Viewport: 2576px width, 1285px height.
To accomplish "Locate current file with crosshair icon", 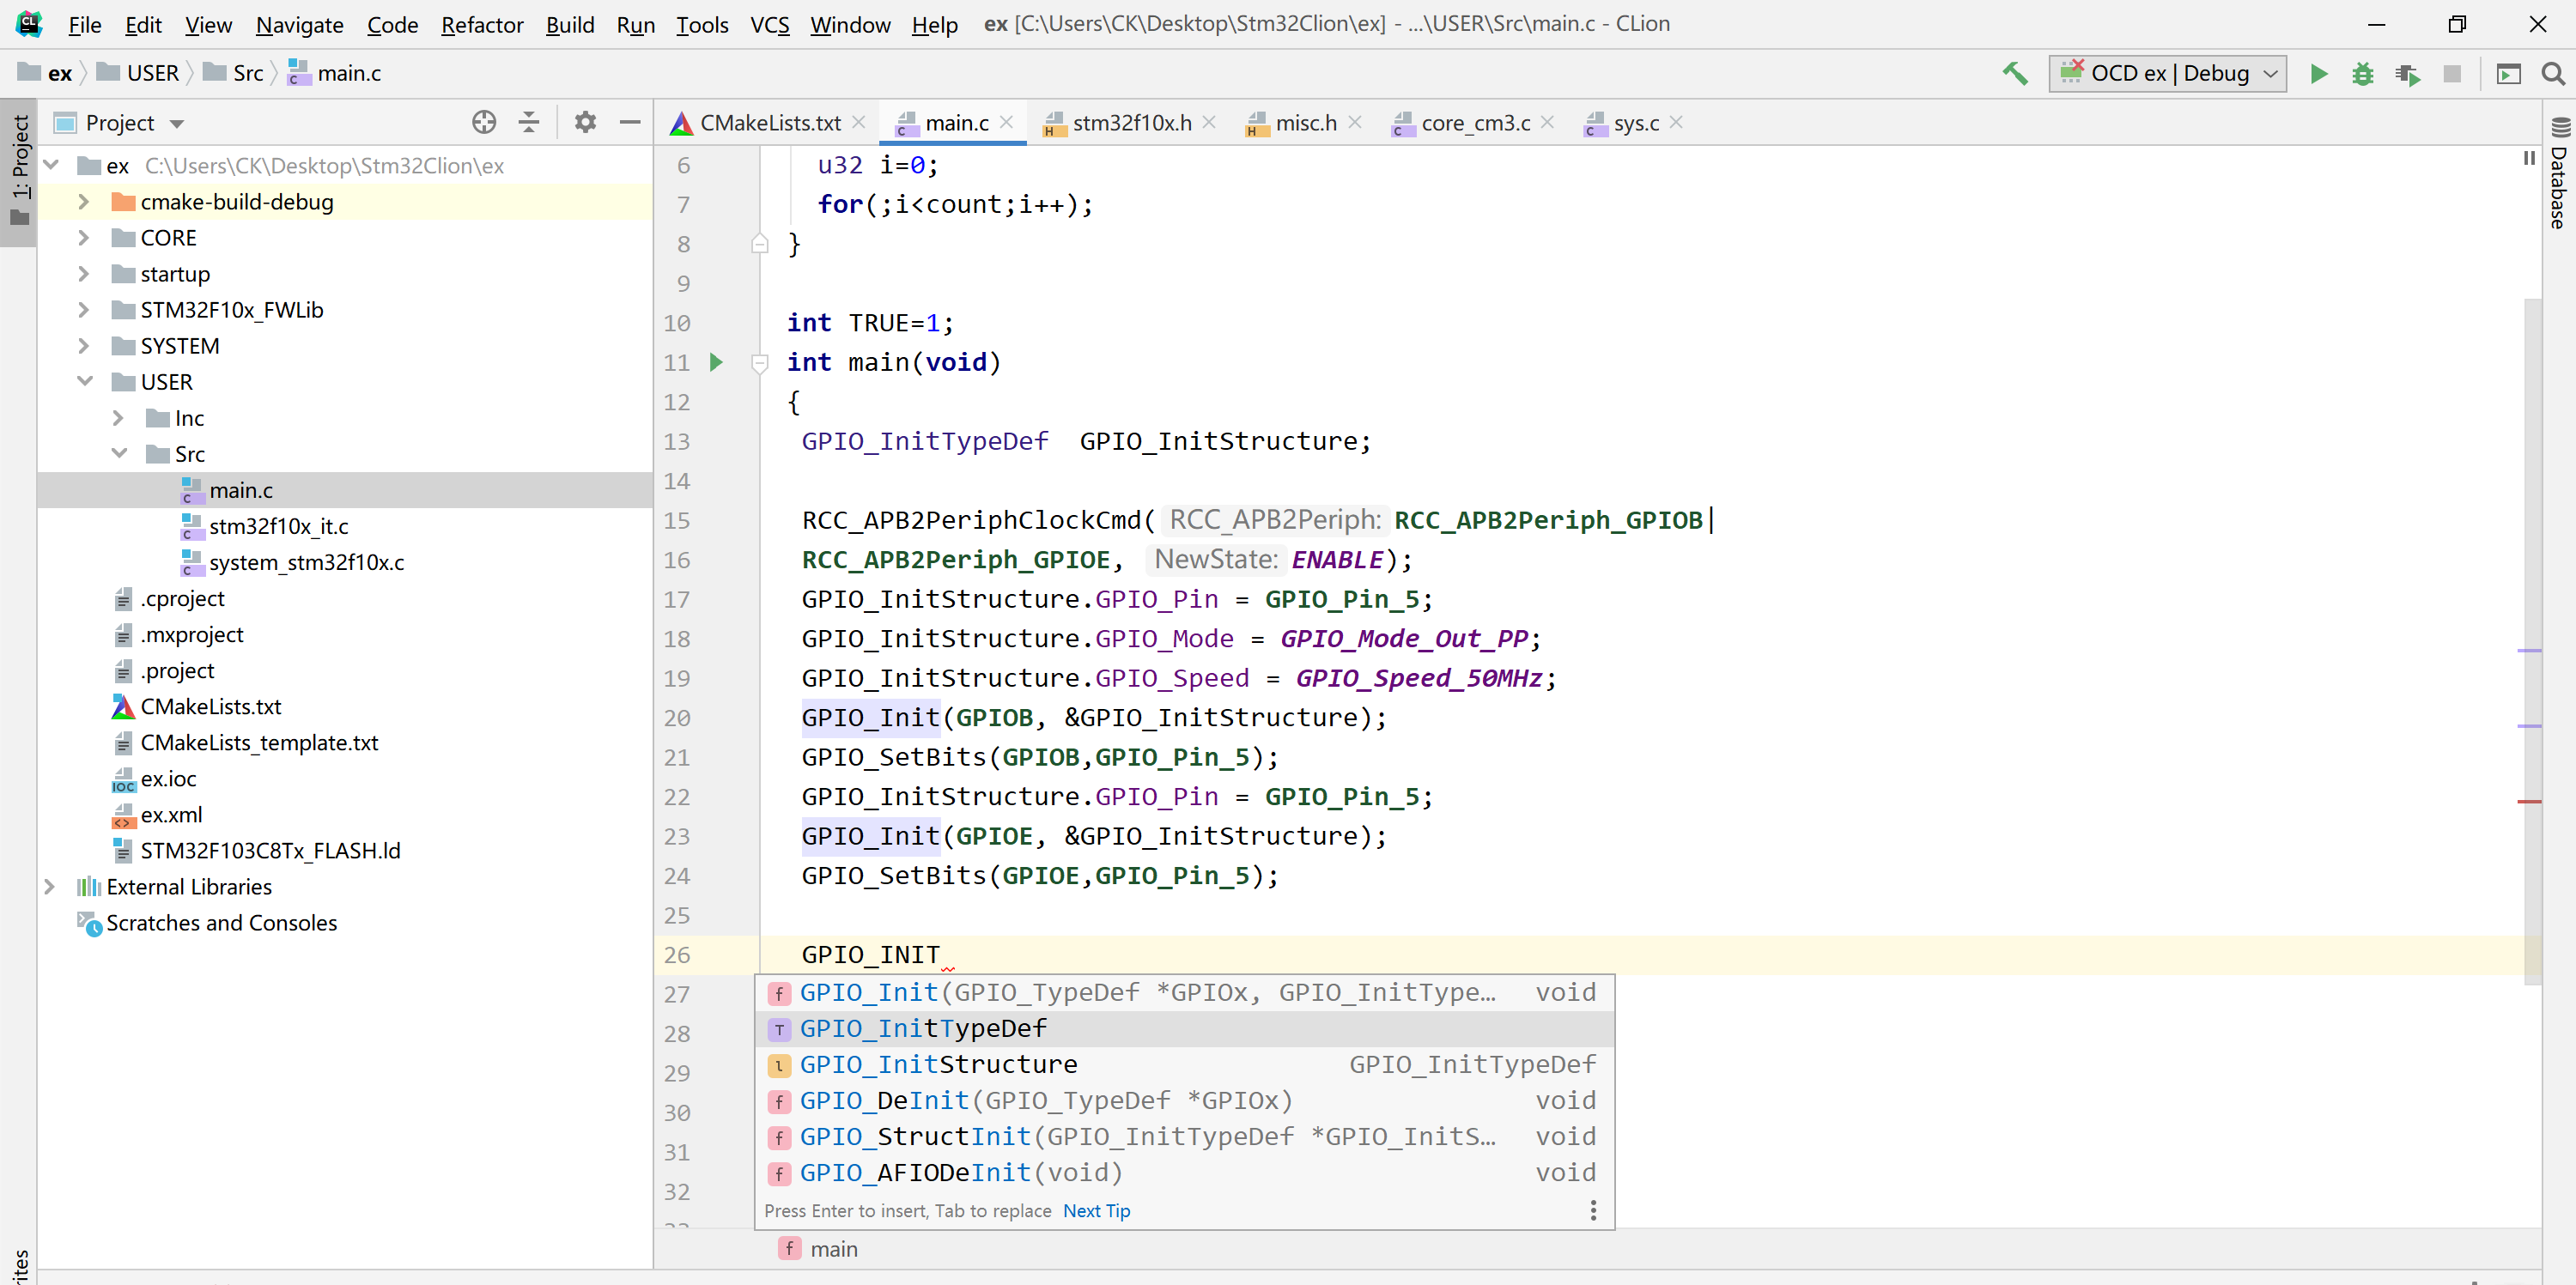I will point(484,122).
